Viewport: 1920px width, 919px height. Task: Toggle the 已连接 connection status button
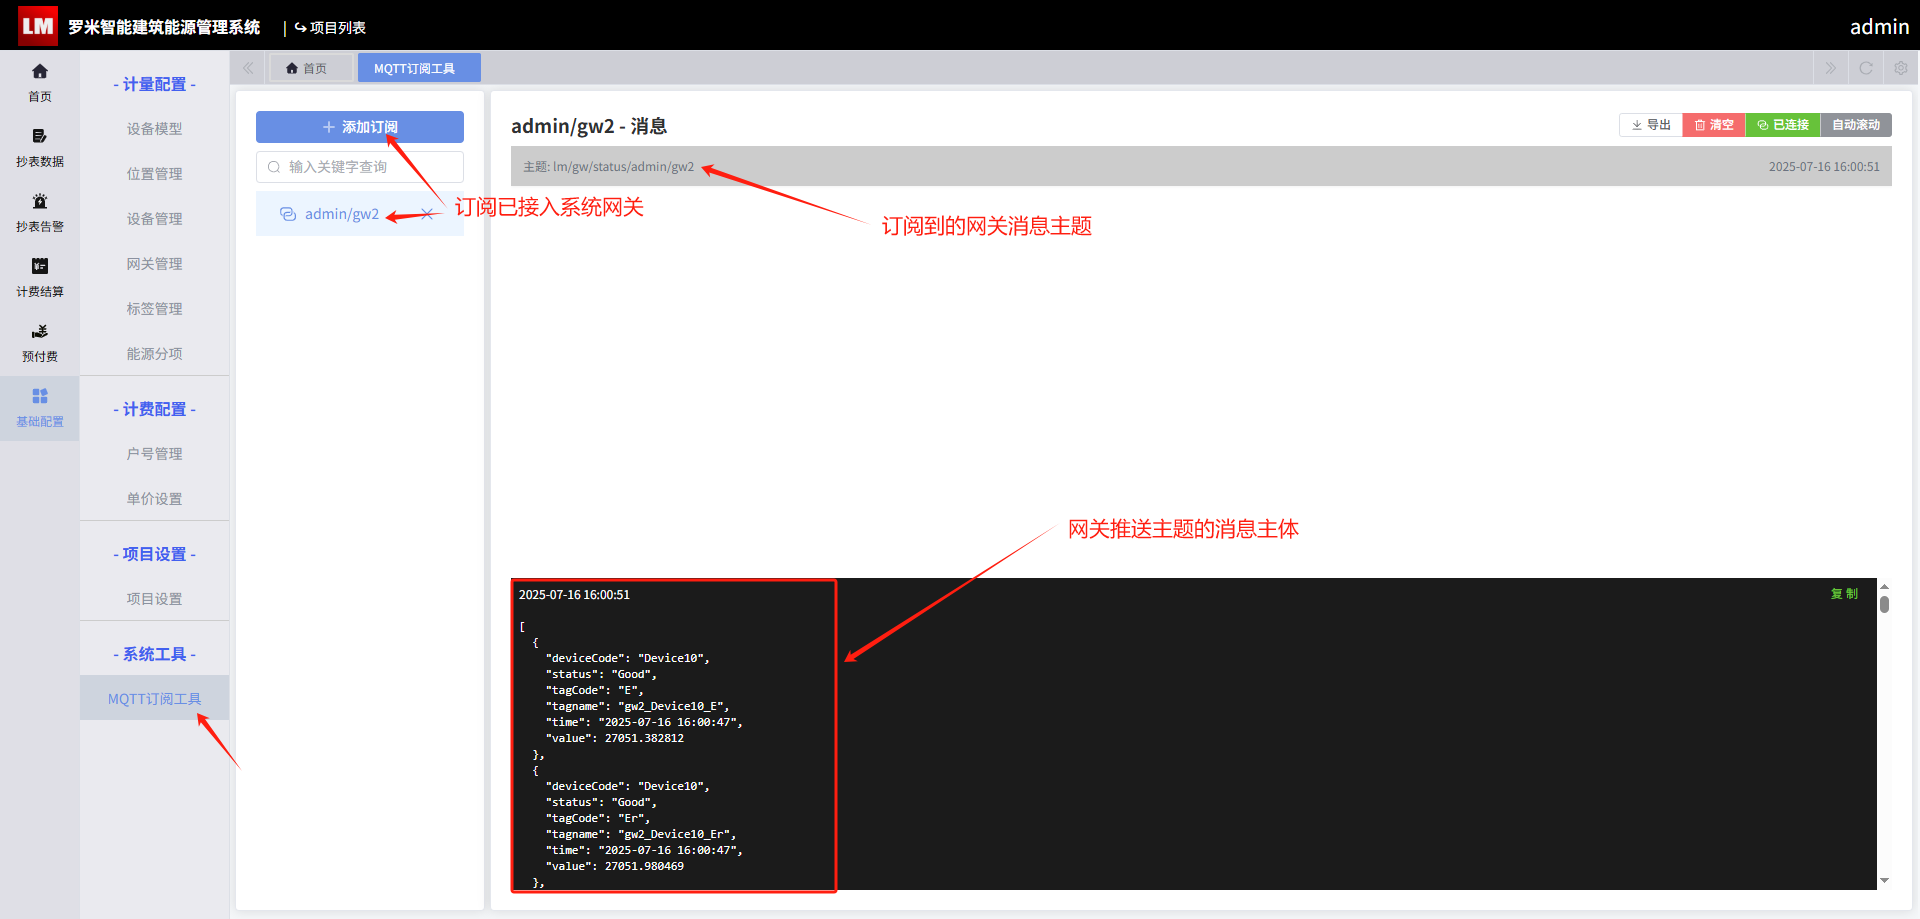tap(1783, 125)
